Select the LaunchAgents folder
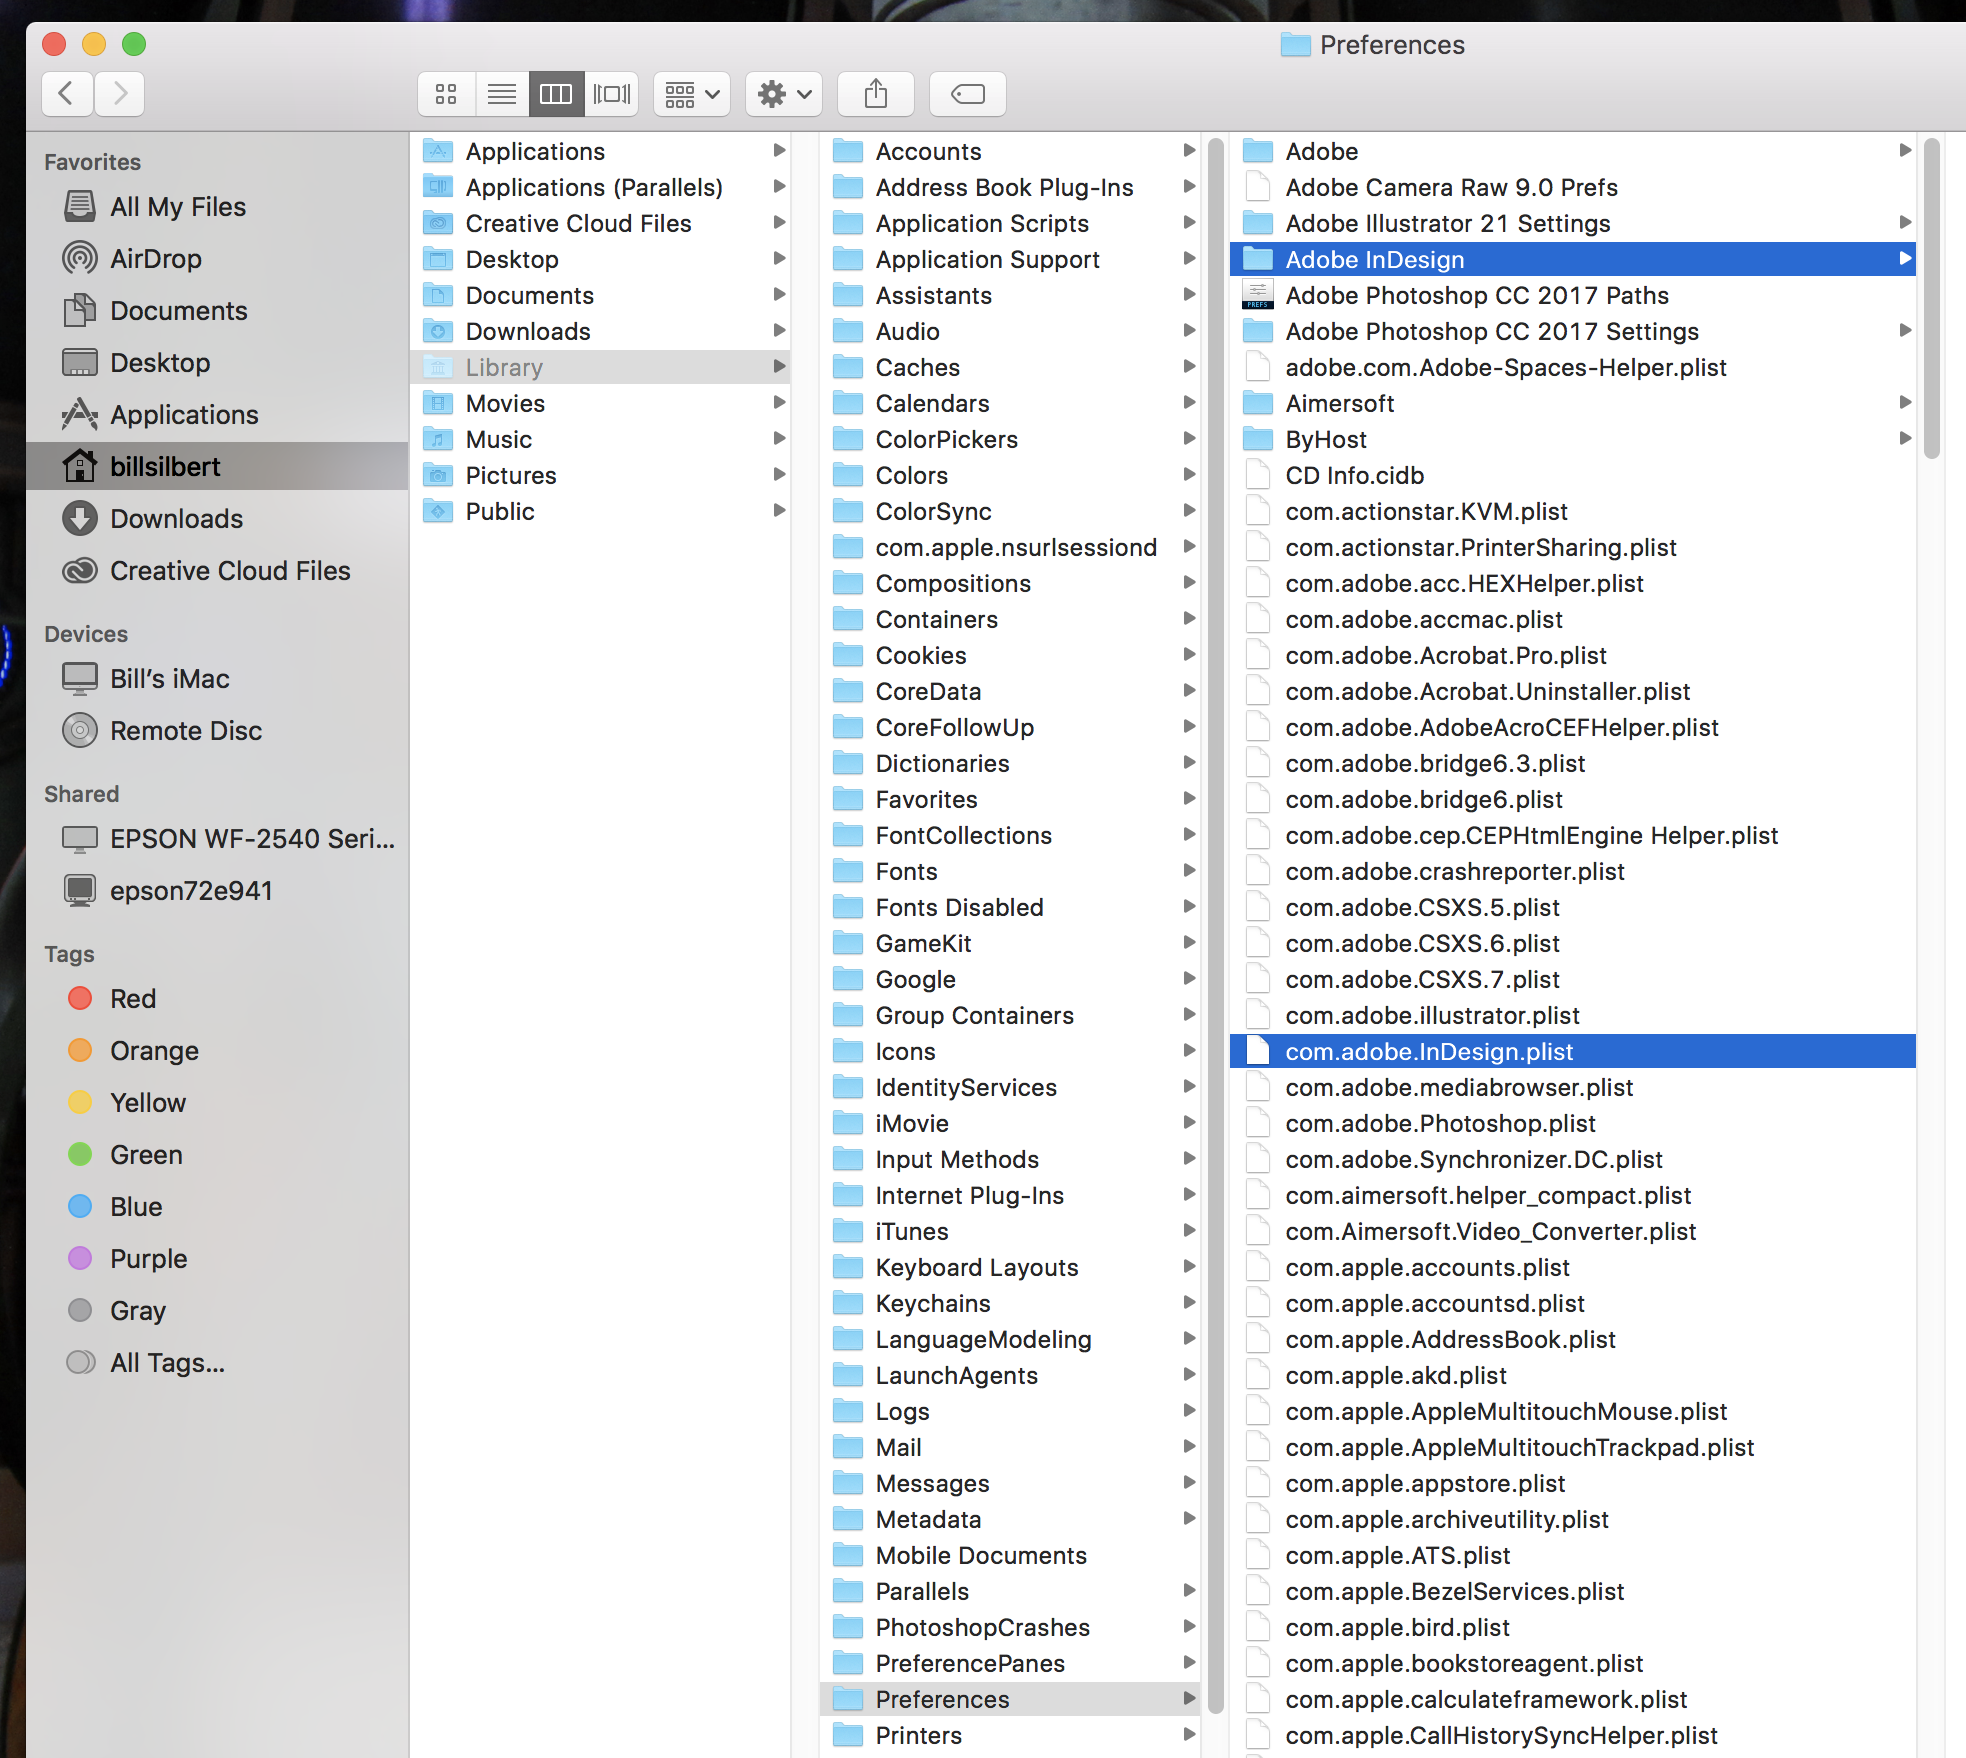This screenshot has width=1966, height=1758. tap(1010, 1375)
